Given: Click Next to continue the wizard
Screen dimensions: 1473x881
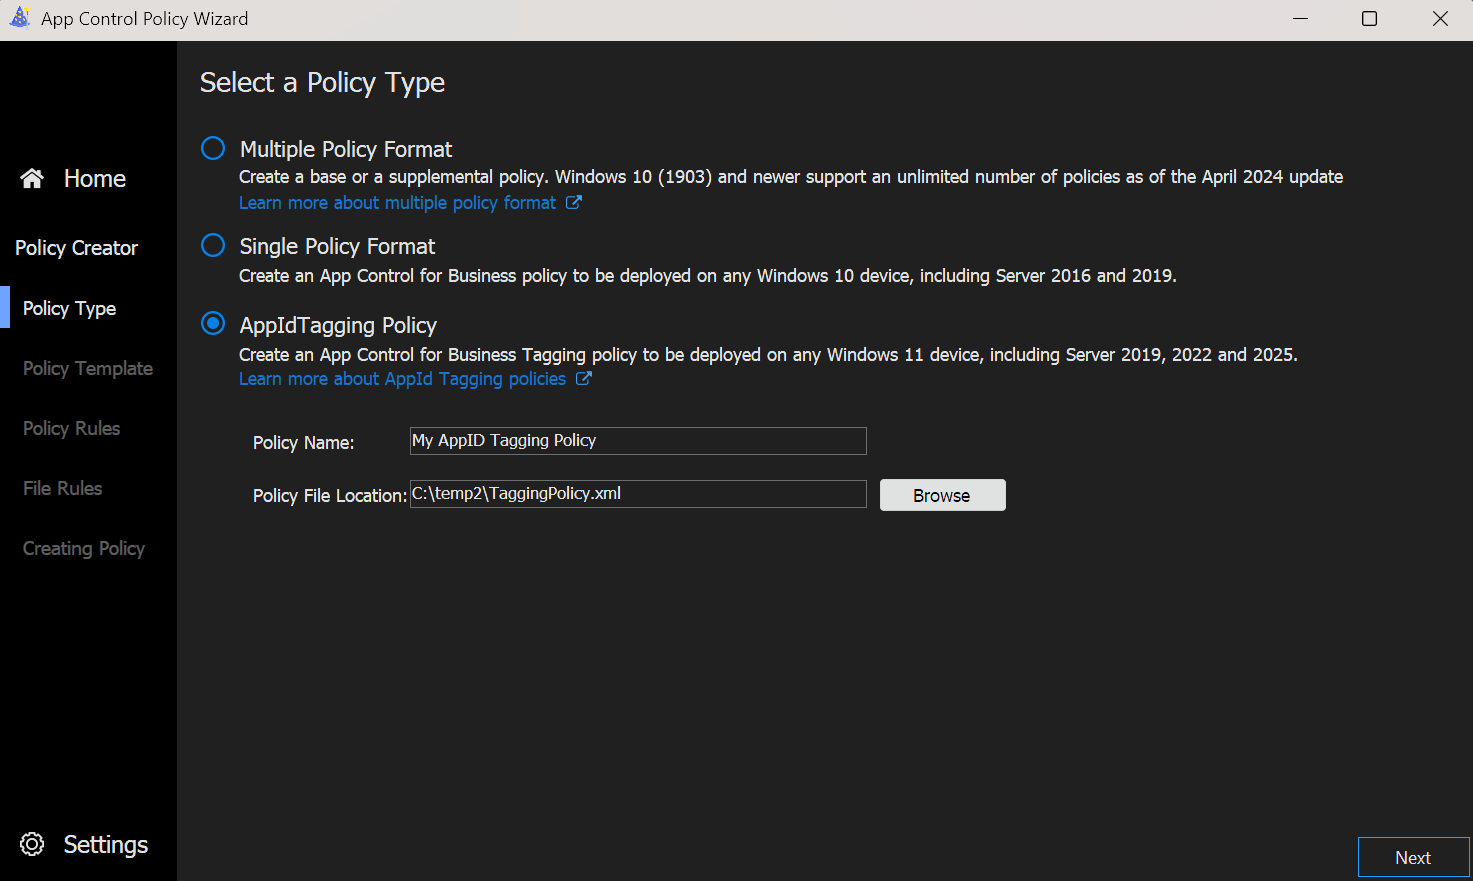Looking at the screenshot, I should (1412, 857).
